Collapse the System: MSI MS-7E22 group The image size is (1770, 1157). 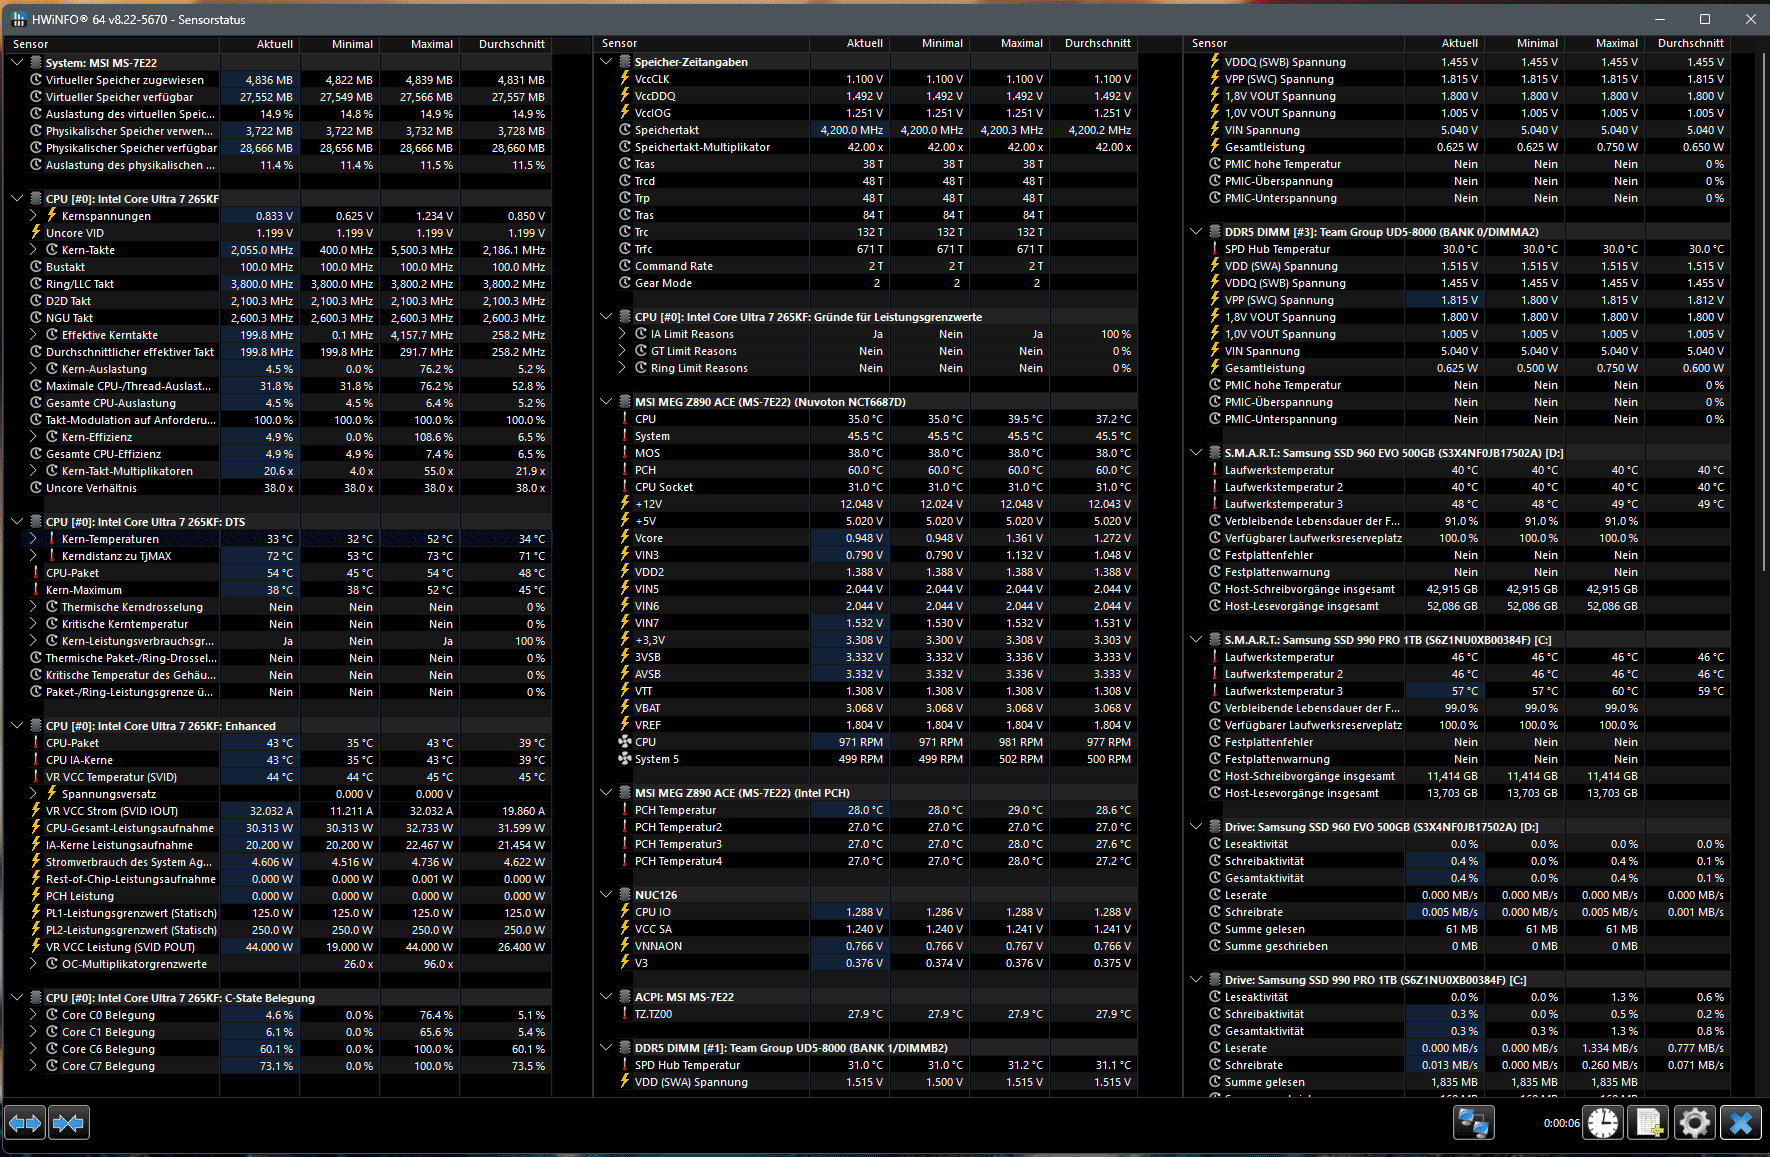click(17, 62)
